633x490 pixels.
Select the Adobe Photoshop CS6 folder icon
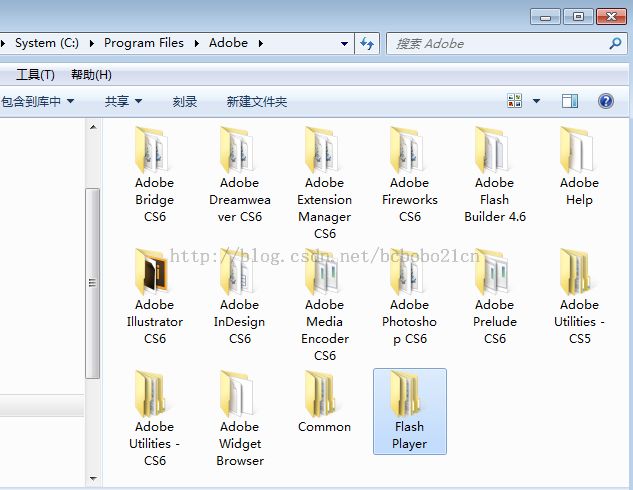click(407, 272)
